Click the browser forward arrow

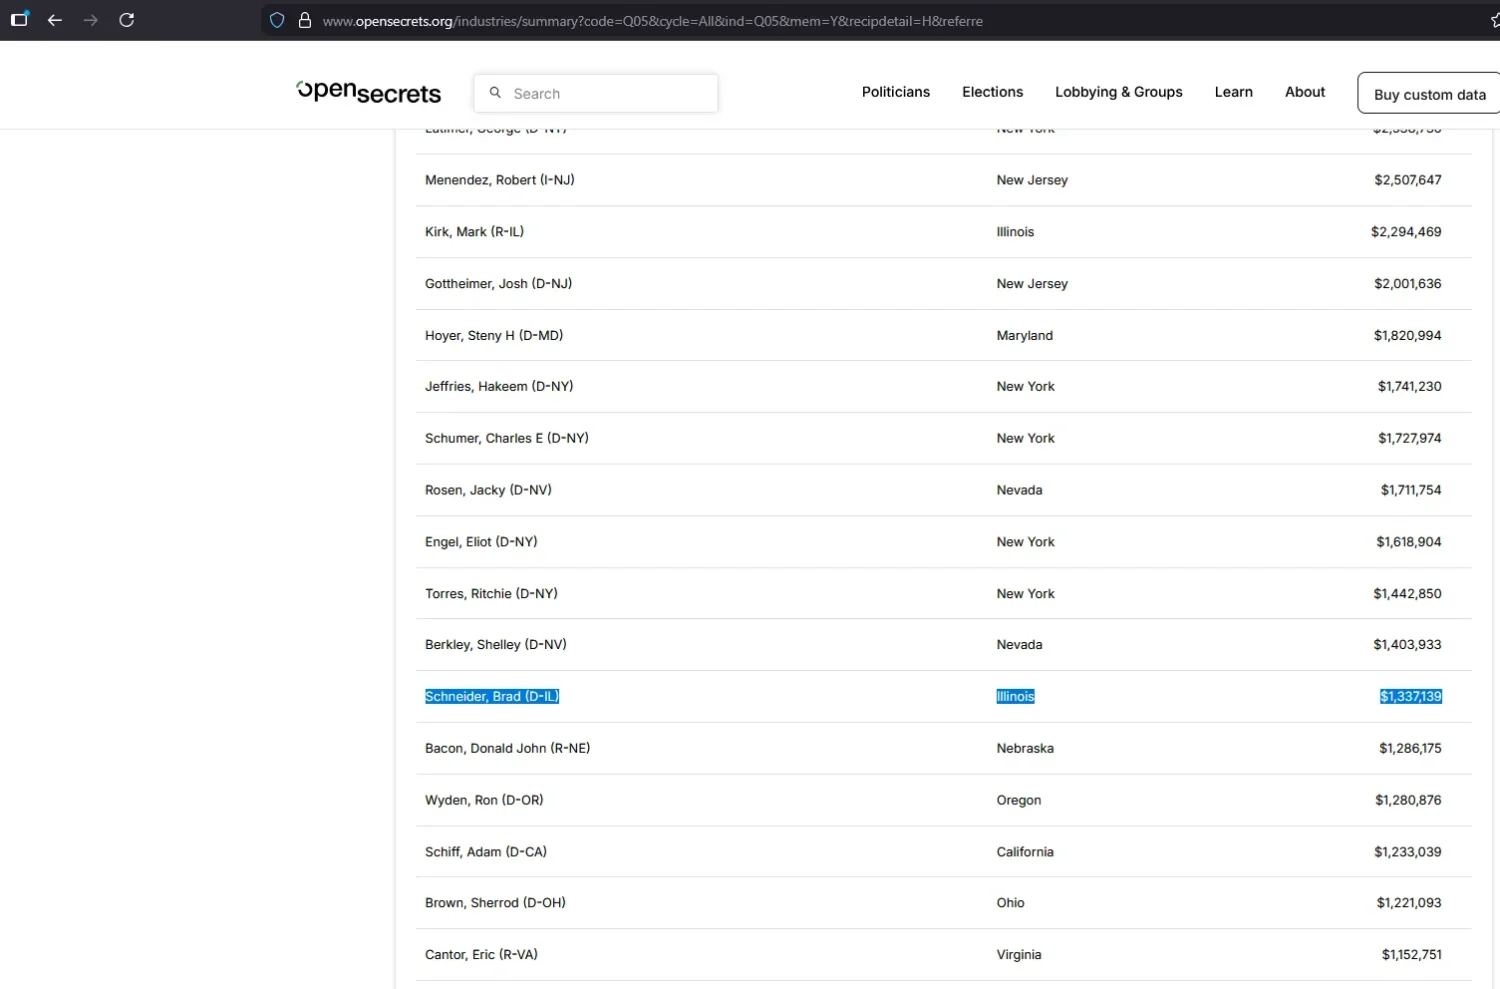[x=91, y=20]
